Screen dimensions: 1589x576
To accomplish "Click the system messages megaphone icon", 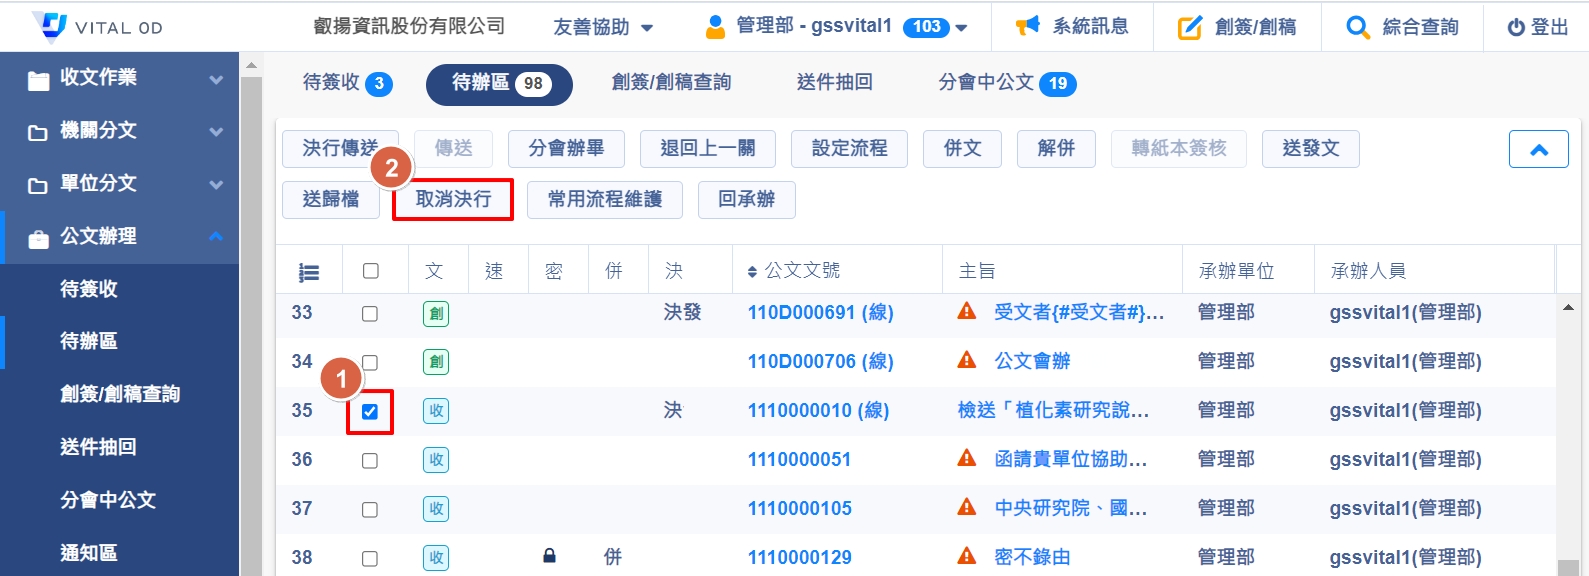I will (1027, 27).
